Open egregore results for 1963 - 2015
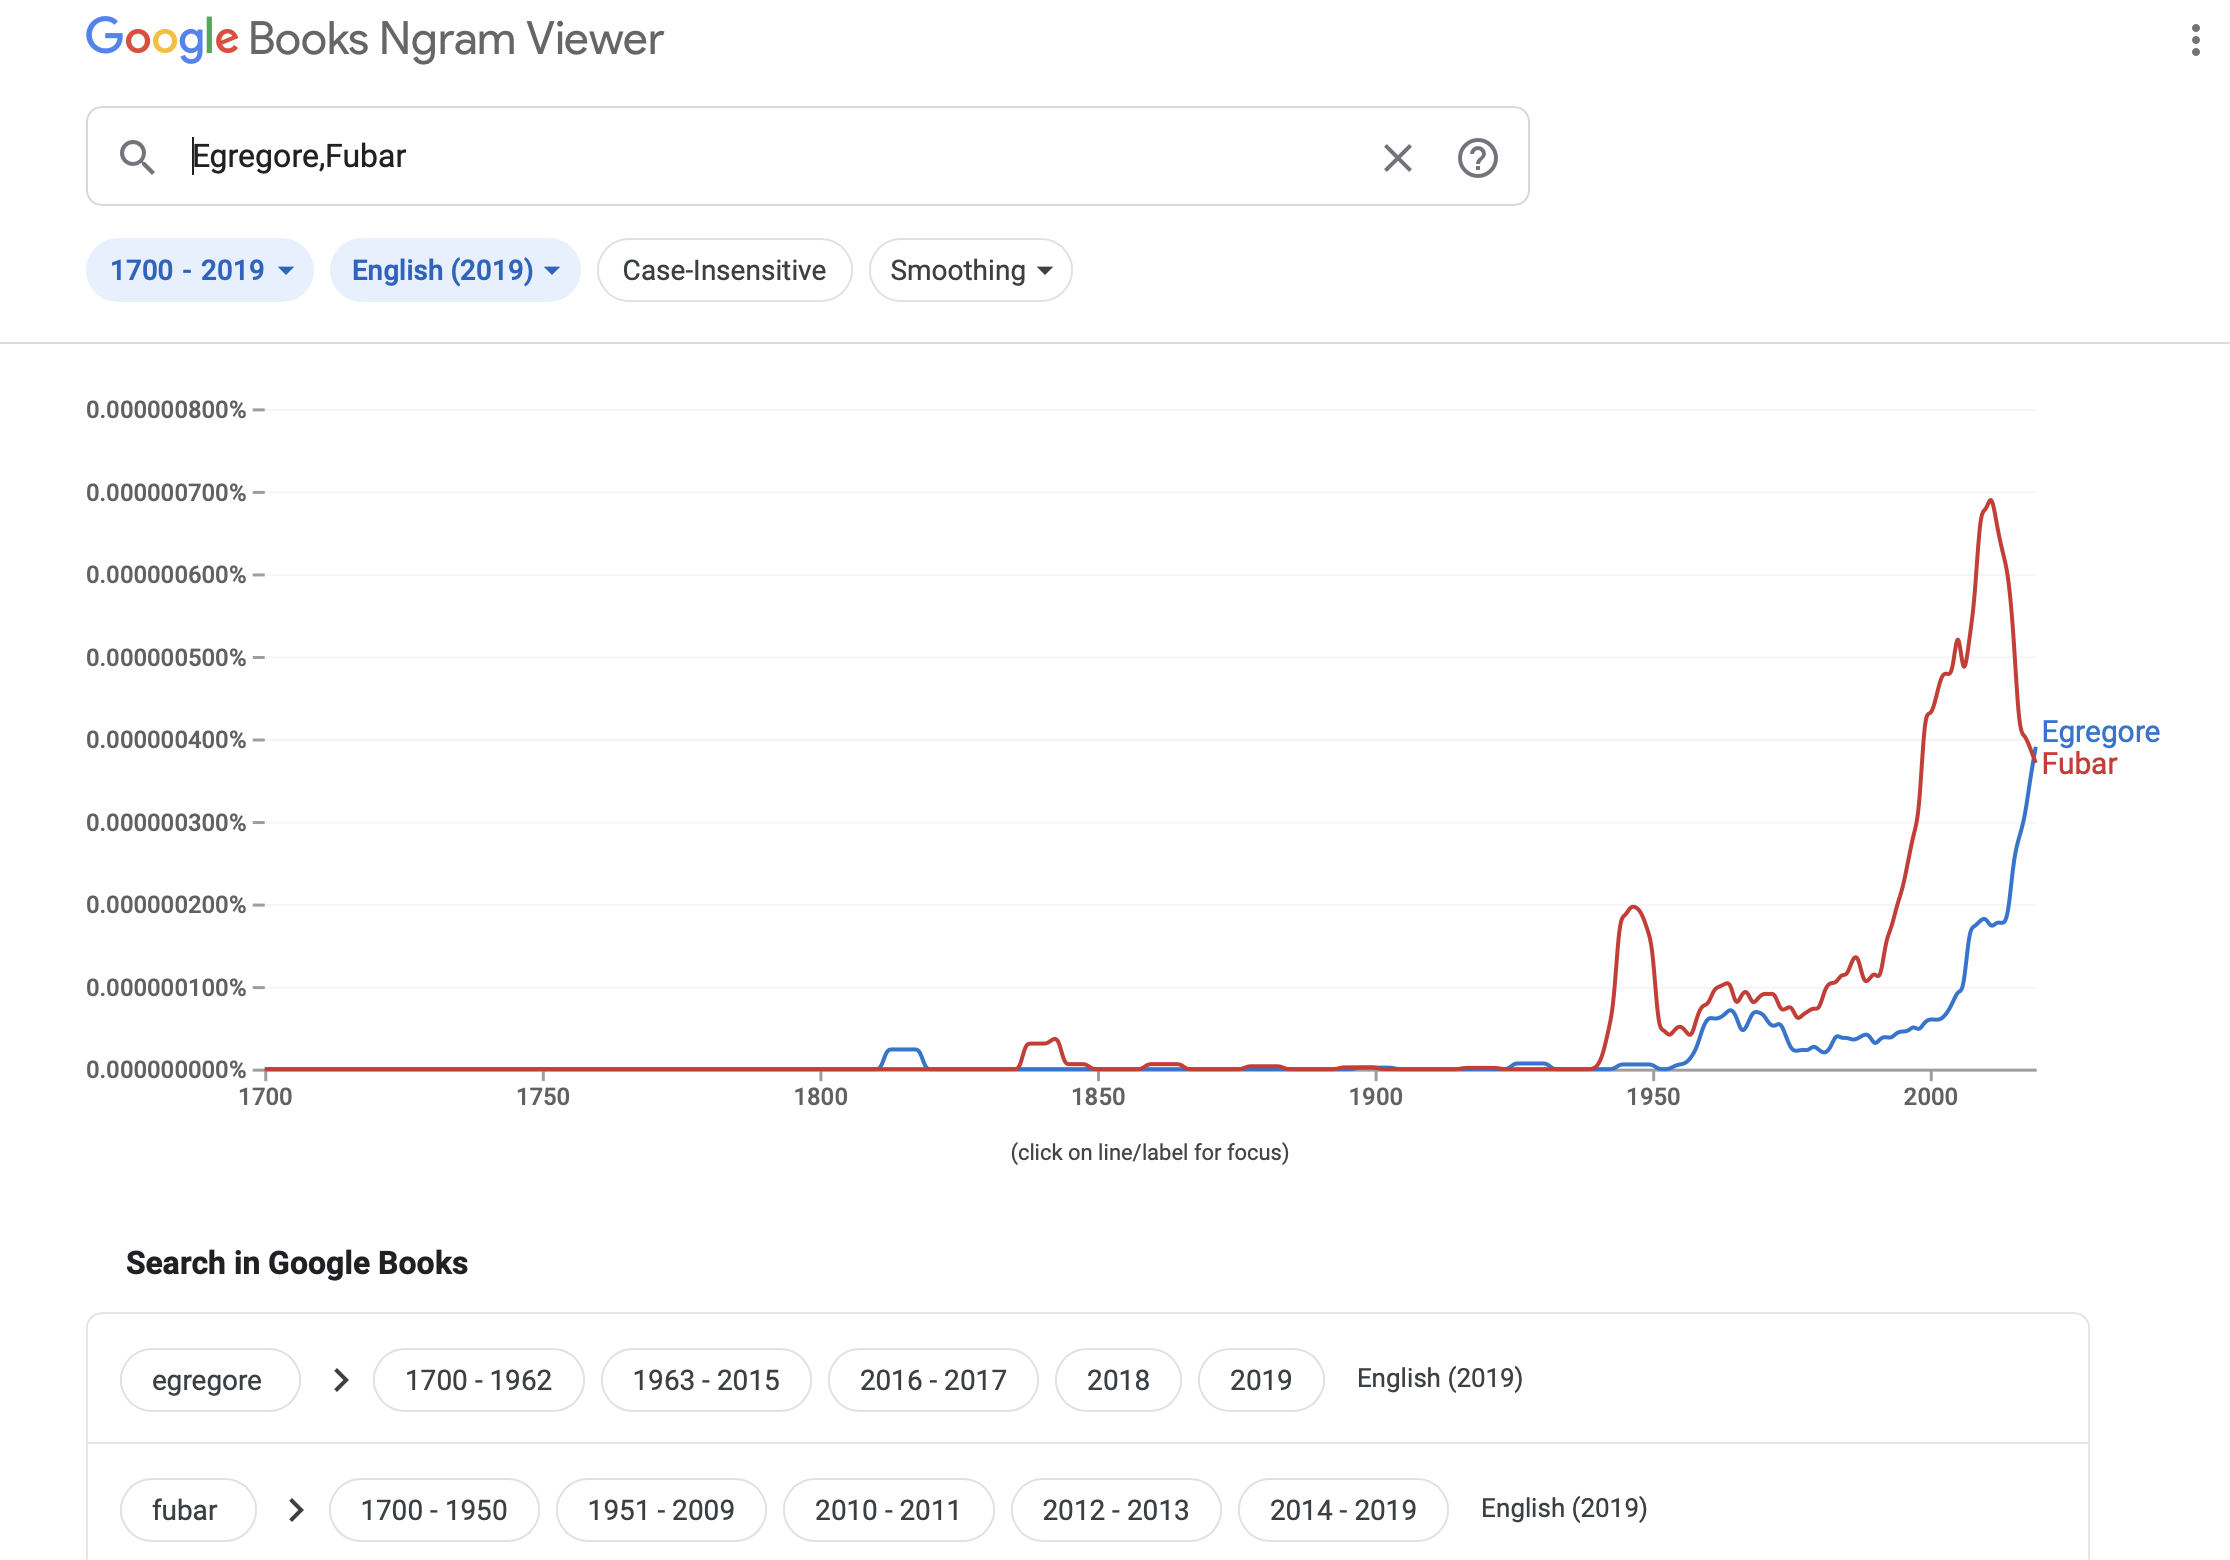The height and width of the screenshot is (1560, 2230). [706, 1380]
